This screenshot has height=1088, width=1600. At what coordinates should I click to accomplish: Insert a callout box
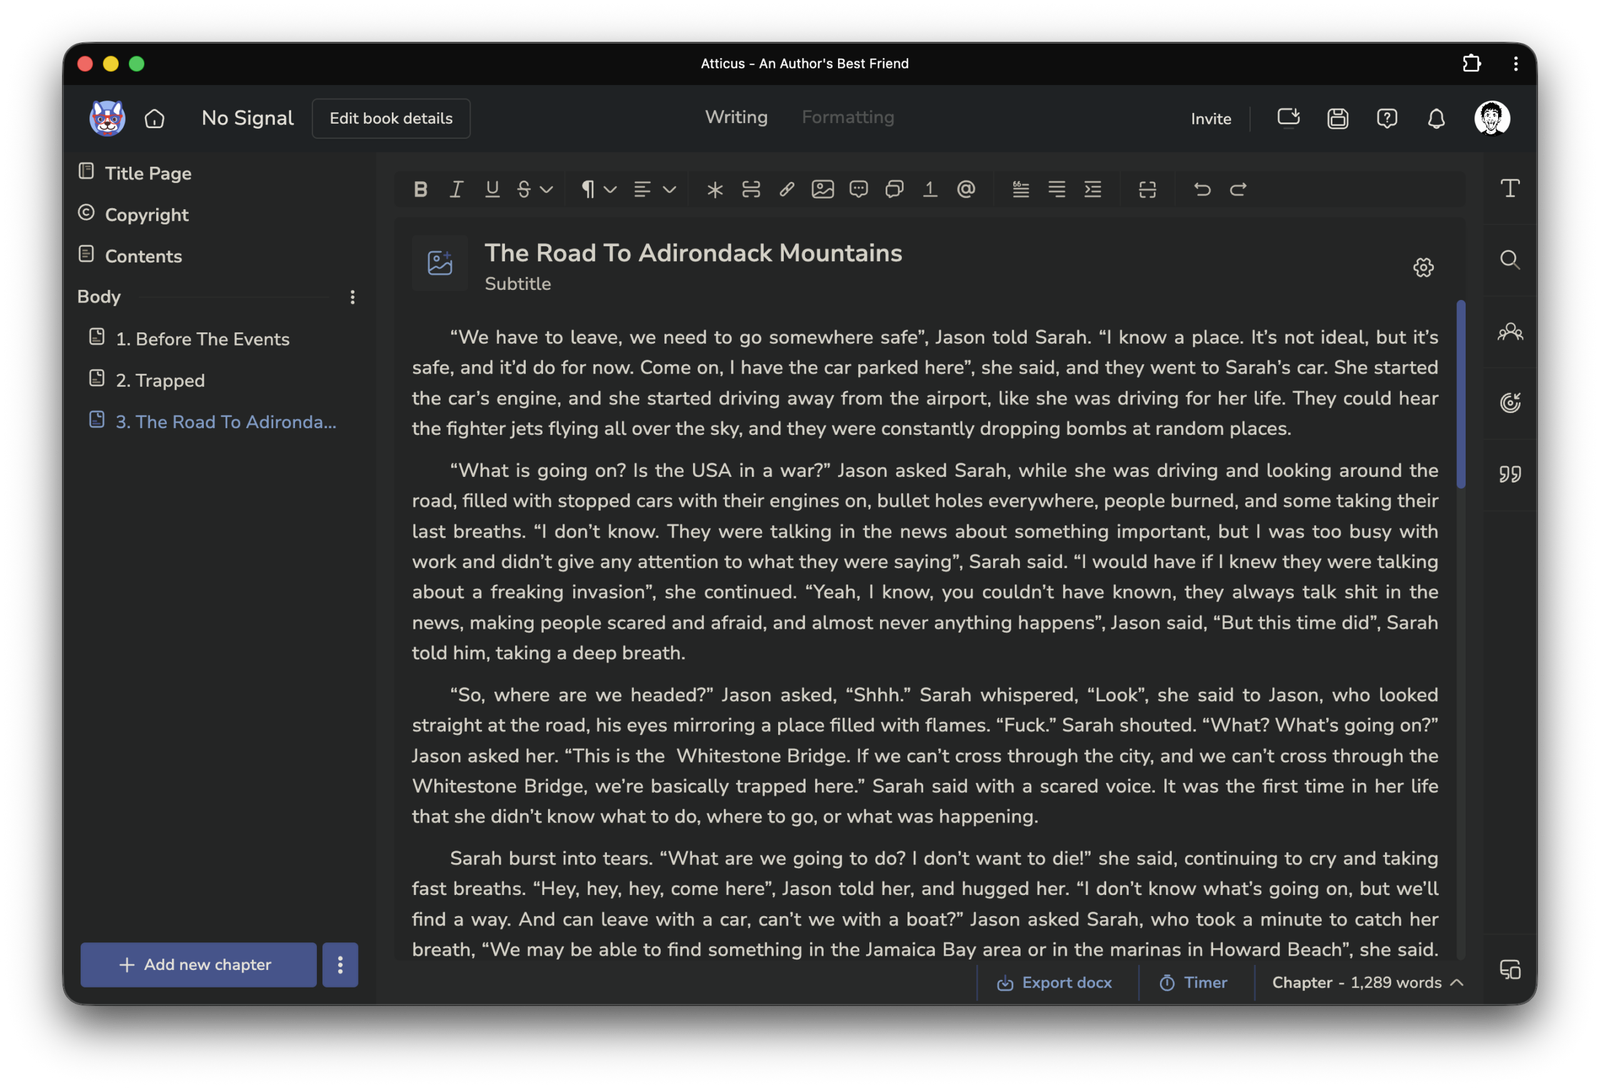point(895,189)
